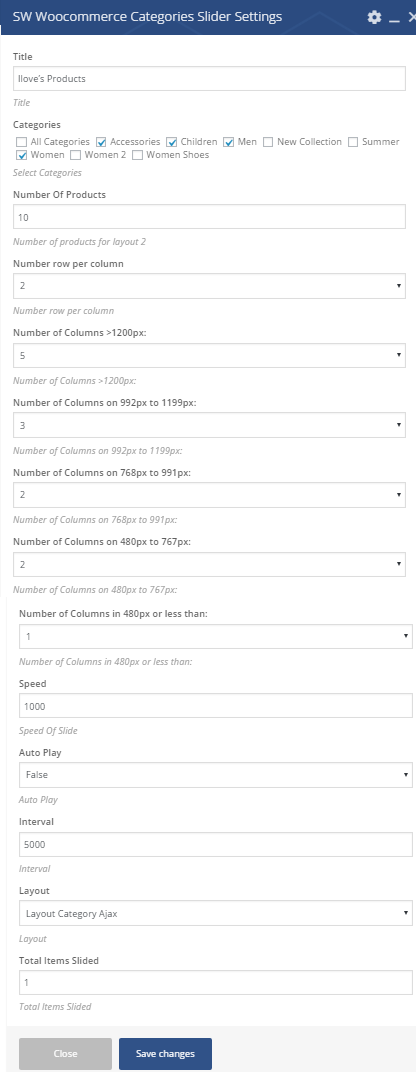Close the settings panel with X icon

[412, 17]
